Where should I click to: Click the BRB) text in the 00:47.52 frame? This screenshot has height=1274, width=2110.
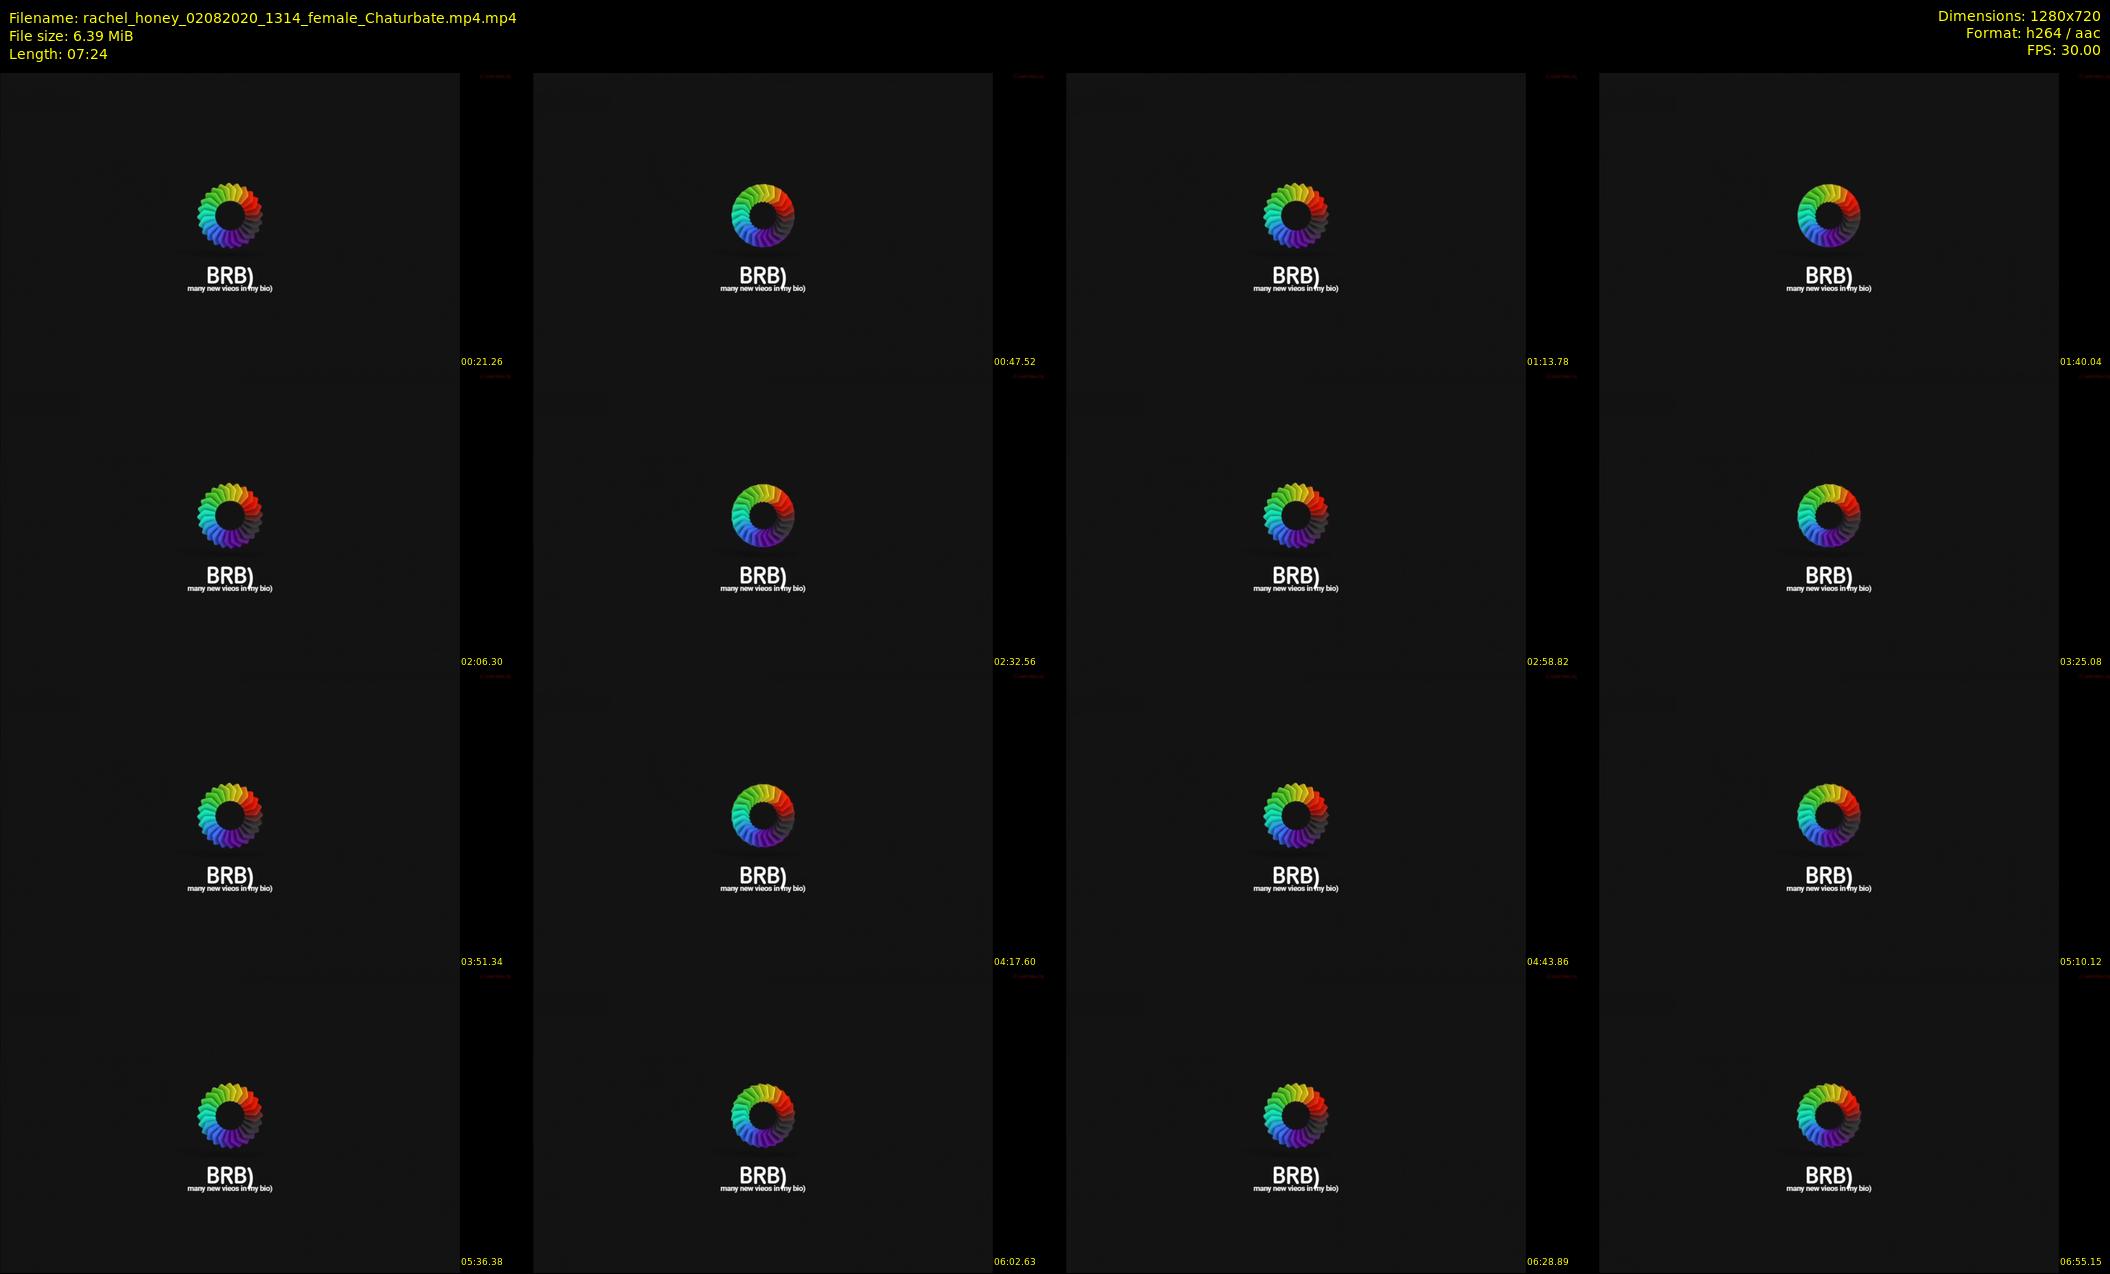click(763, 275)
